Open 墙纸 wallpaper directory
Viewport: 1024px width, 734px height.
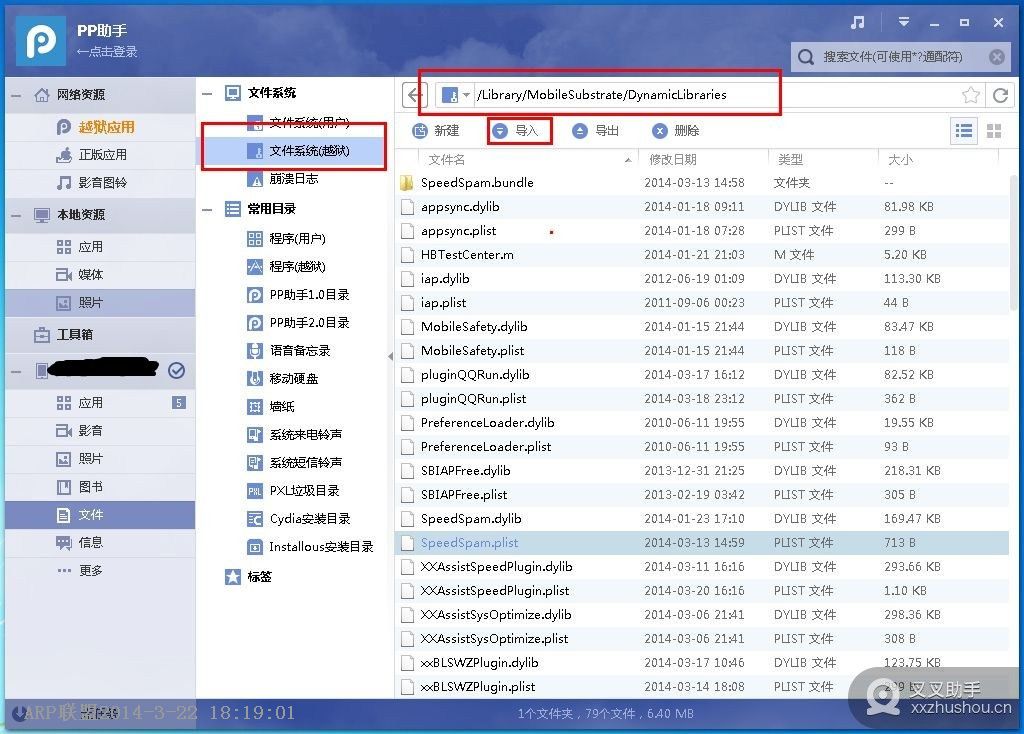271,407
